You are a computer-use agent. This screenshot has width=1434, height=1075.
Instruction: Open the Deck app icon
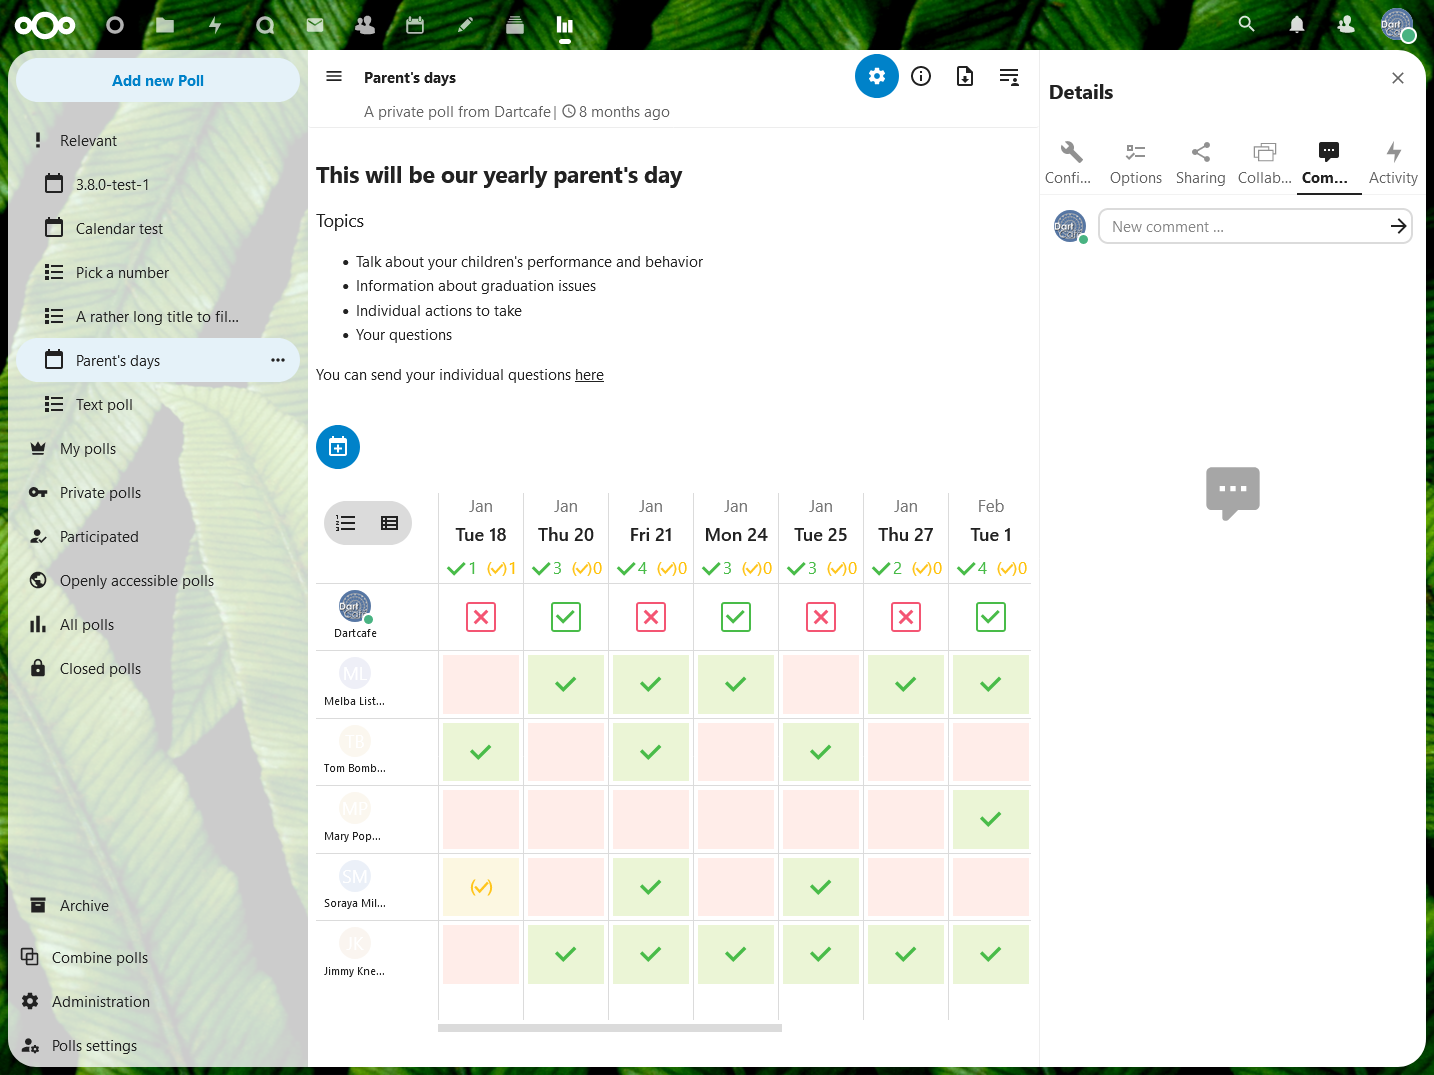pyautogui.click(x=515, y=25)
